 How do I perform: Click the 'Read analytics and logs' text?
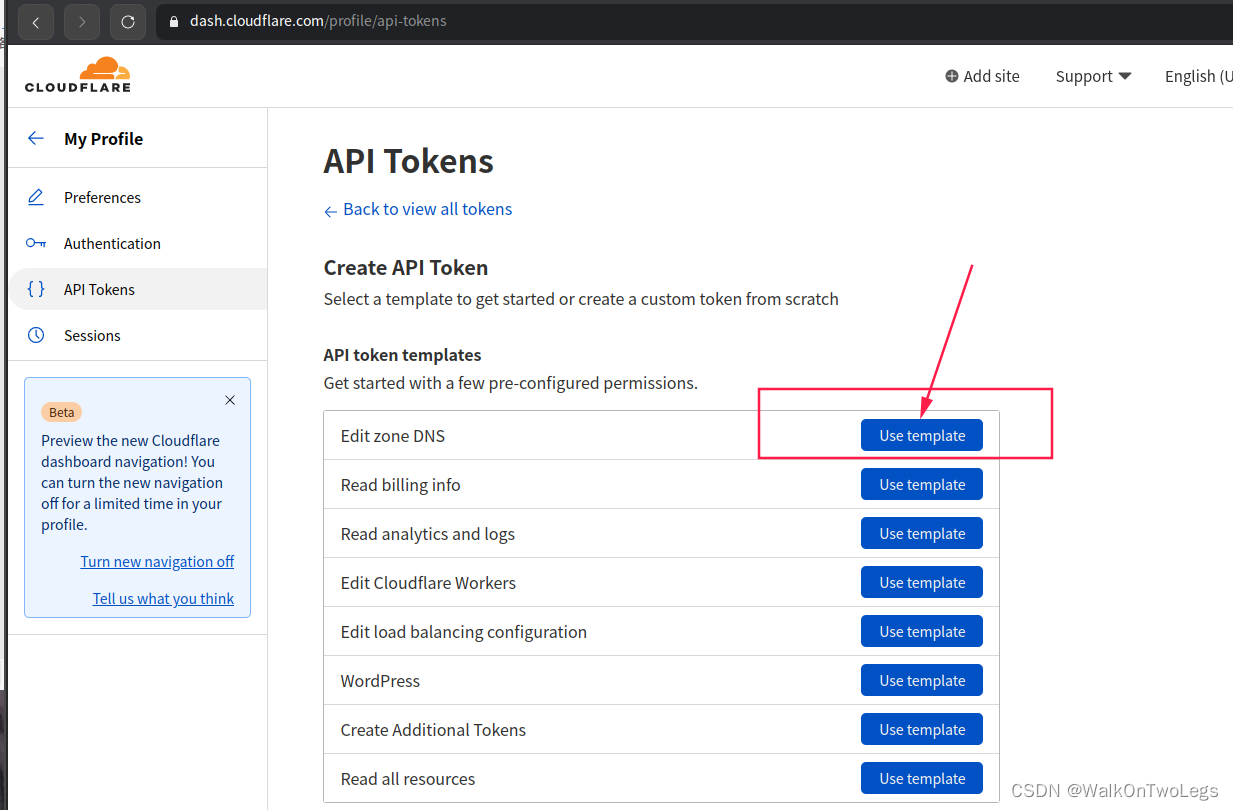pyautogui.click(x=428, y=534)
